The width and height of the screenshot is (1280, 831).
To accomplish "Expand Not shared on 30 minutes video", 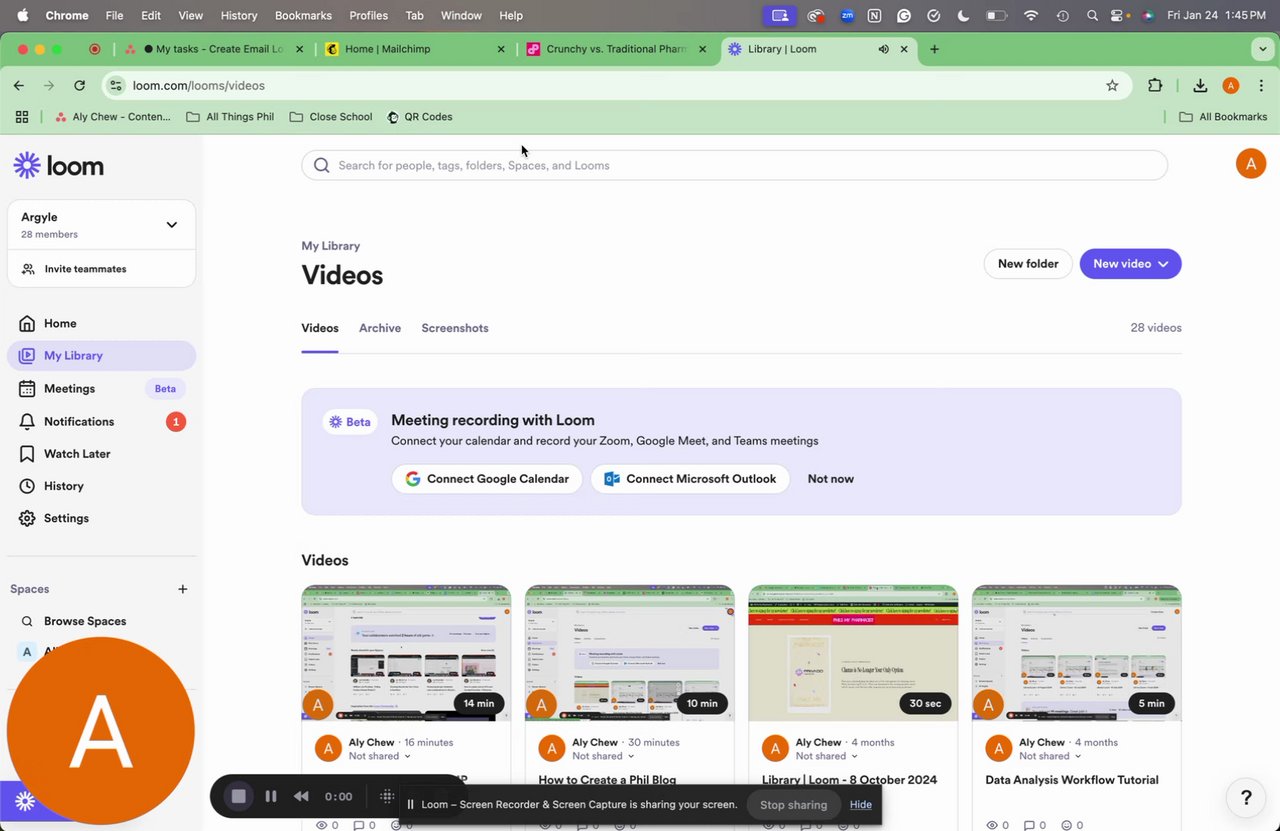I will pyautogui.click(x=603, y=756).
